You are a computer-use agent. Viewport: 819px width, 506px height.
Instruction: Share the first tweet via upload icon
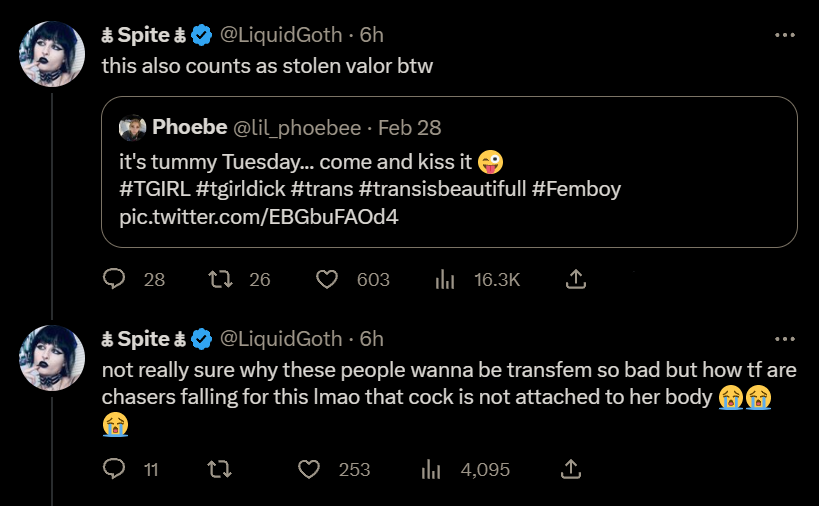[x=576, y=279]
